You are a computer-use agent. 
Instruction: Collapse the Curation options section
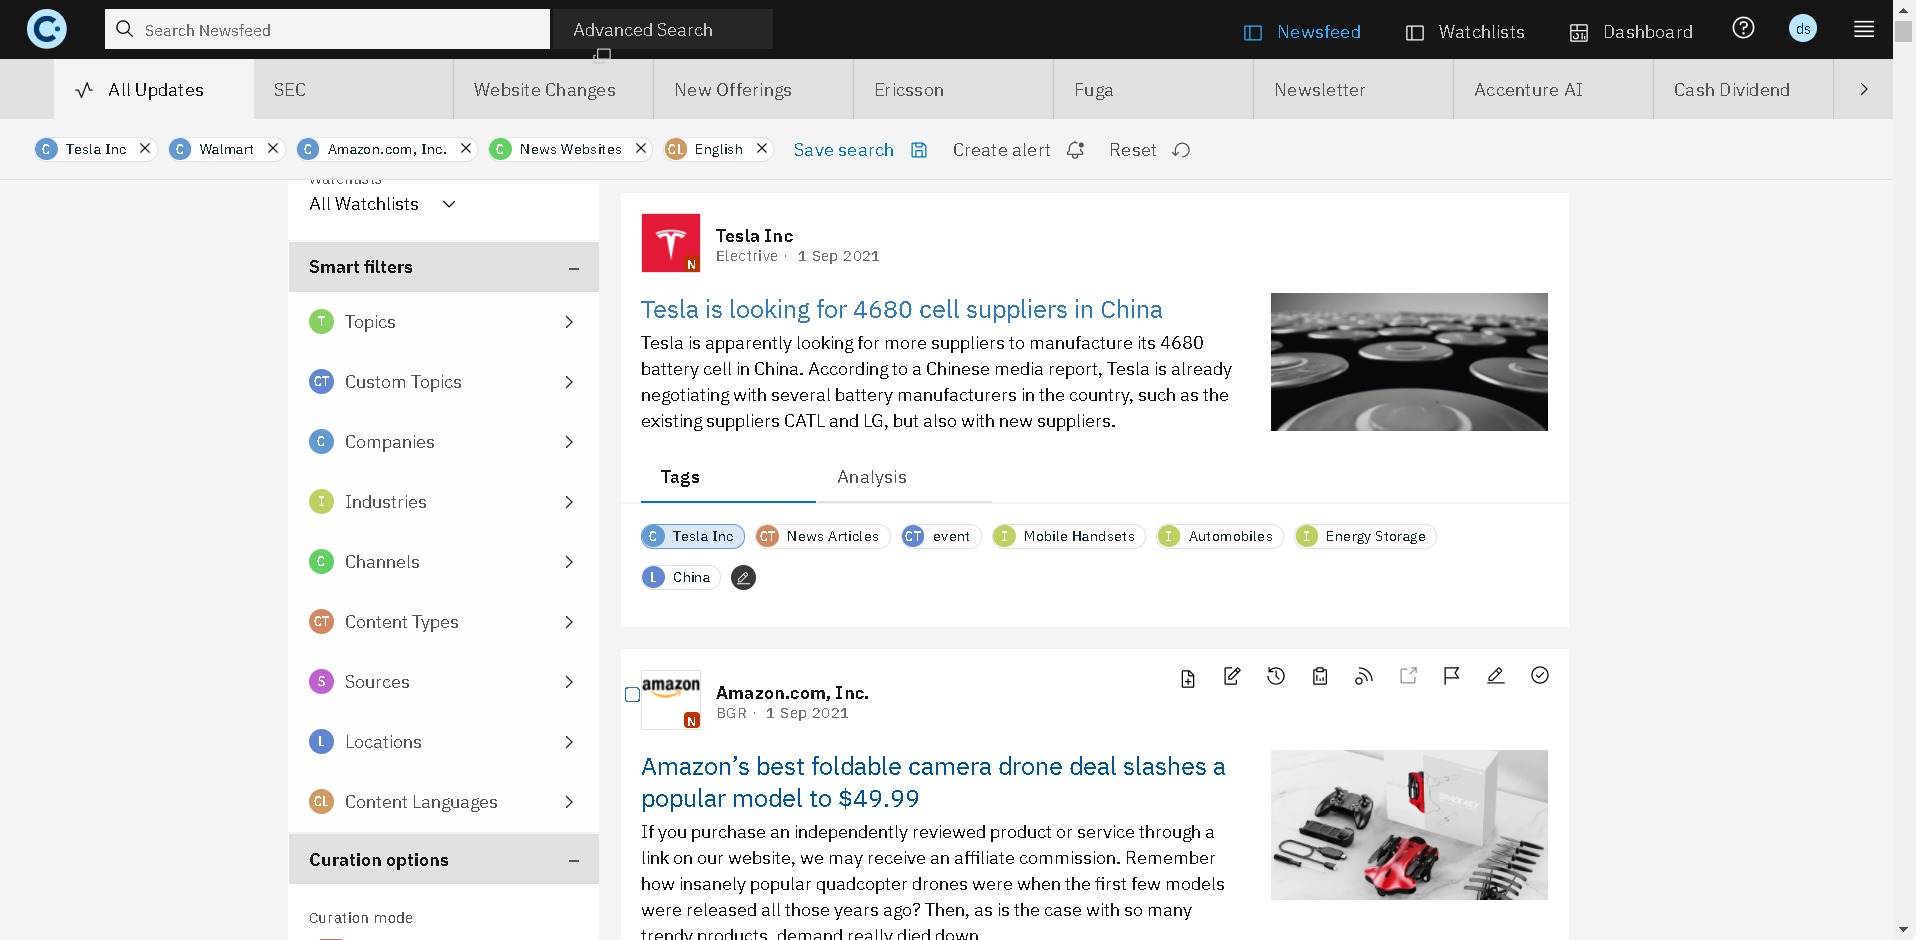tap(573, 860)
